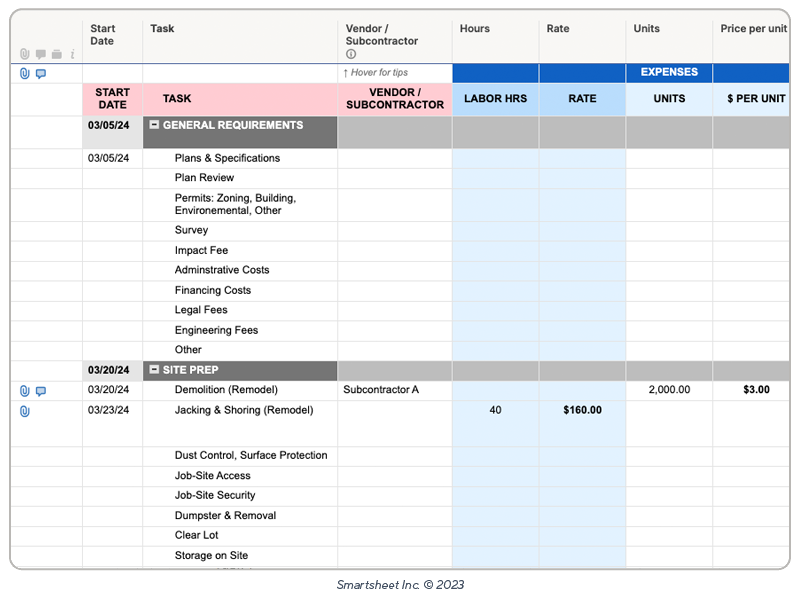Select the $160.00 rate cell
Screen dimensions: 800x601
pos(582,410)
